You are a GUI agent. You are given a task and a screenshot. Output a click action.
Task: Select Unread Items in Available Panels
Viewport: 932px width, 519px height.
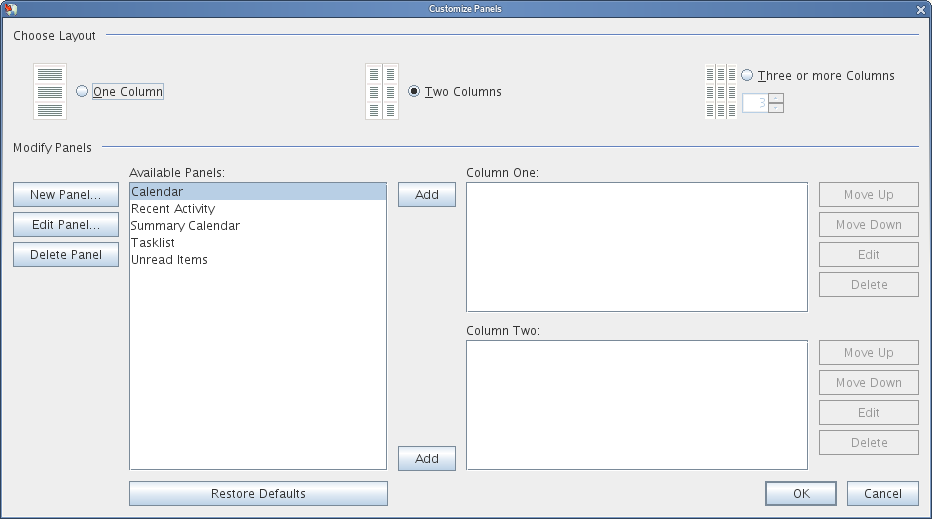(258, 260)
